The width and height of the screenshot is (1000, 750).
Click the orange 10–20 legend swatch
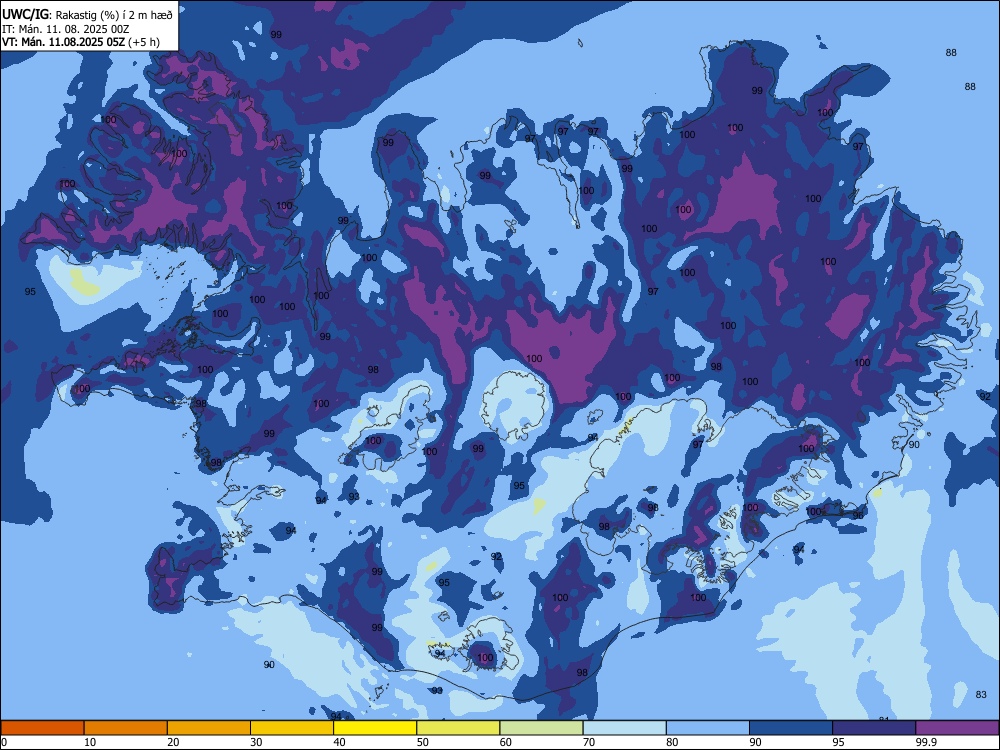[126, 728]
